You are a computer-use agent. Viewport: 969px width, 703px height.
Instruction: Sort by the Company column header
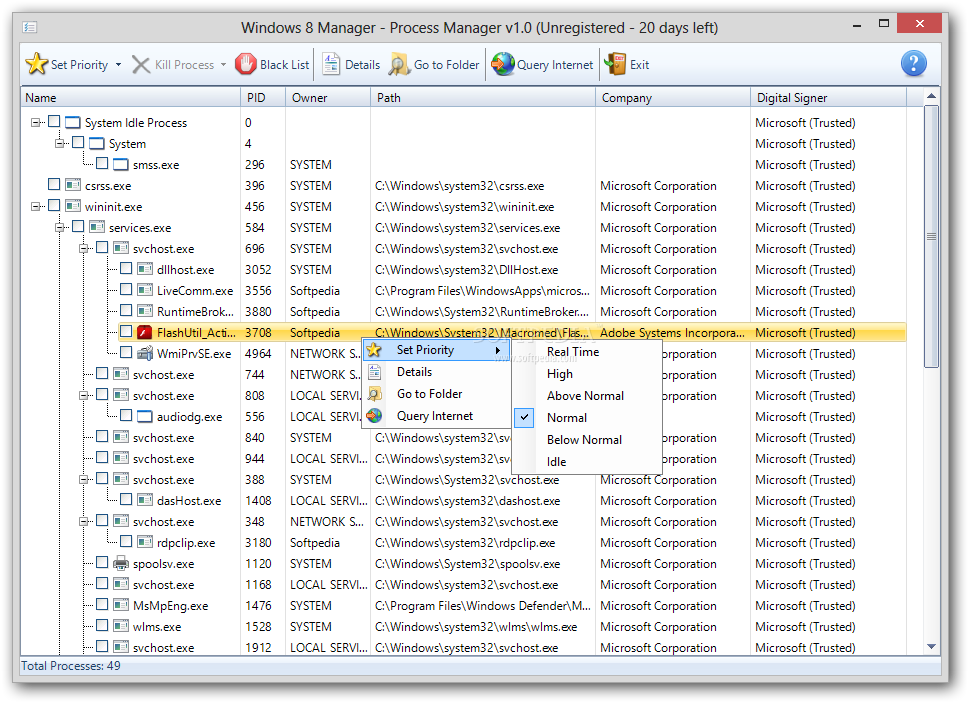[673, 98]
